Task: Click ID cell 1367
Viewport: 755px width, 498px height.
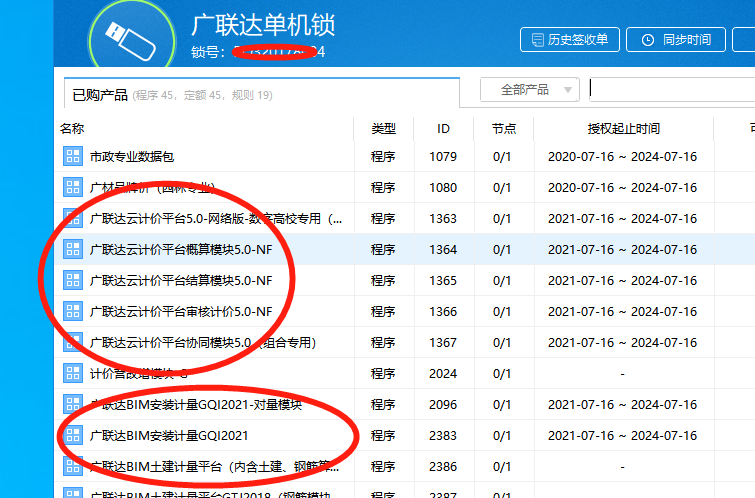Action: (x=443, y=342)
